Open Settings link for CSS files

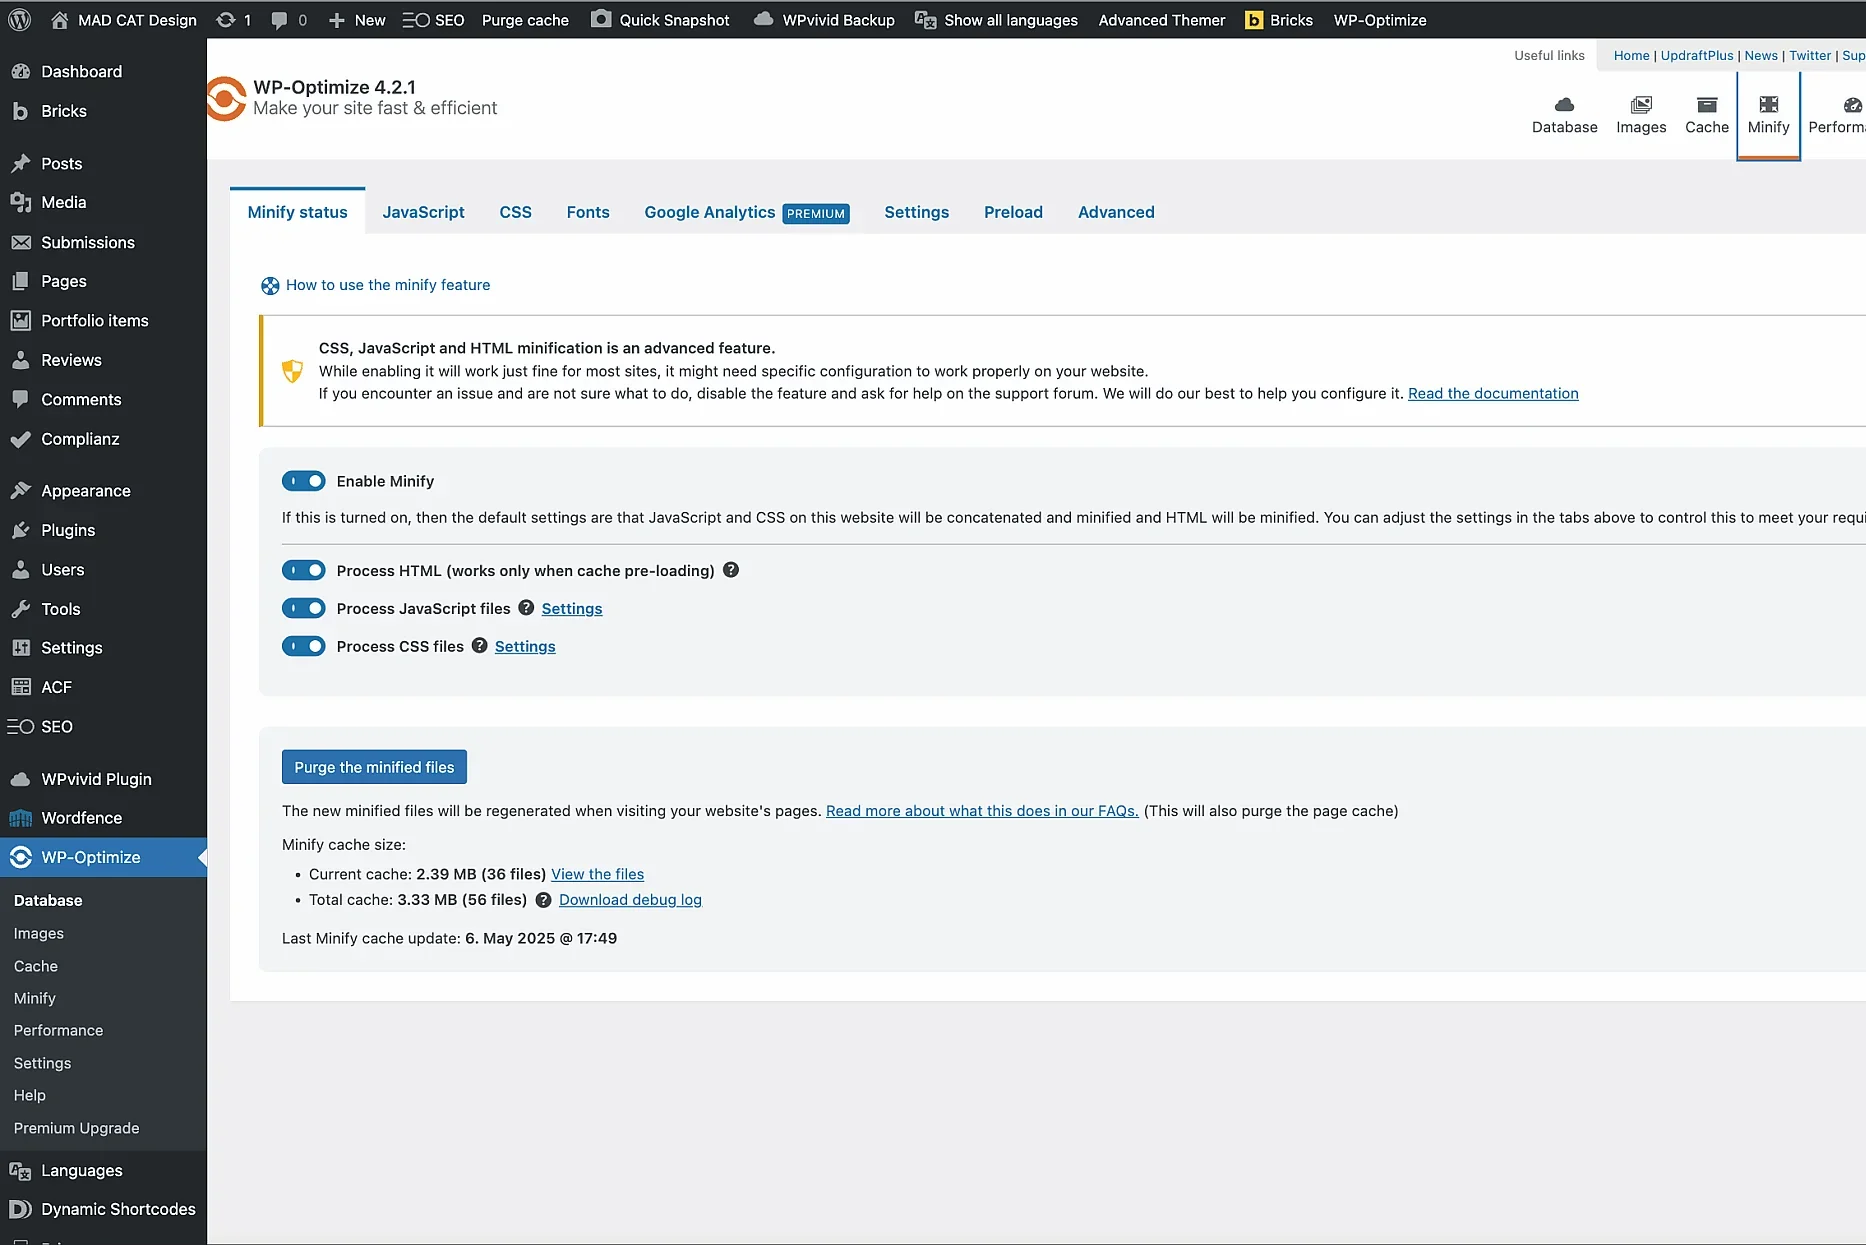pyautogui.click(x=525, y=647)
